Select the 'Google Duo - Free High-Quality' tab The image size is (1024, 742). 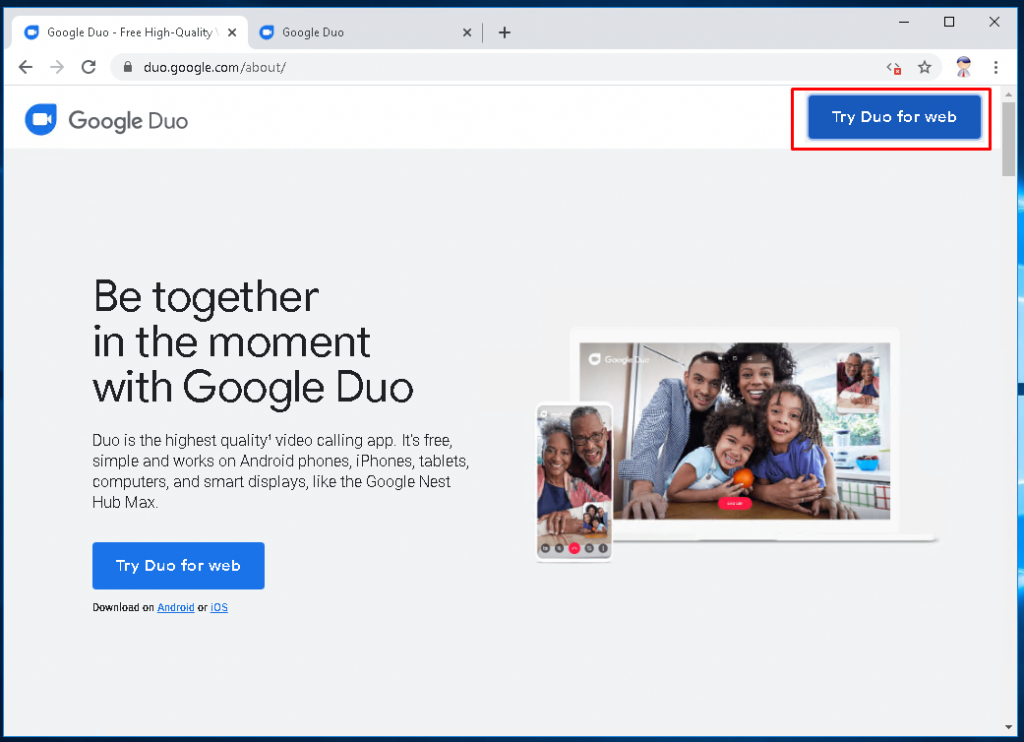[130, 32]
